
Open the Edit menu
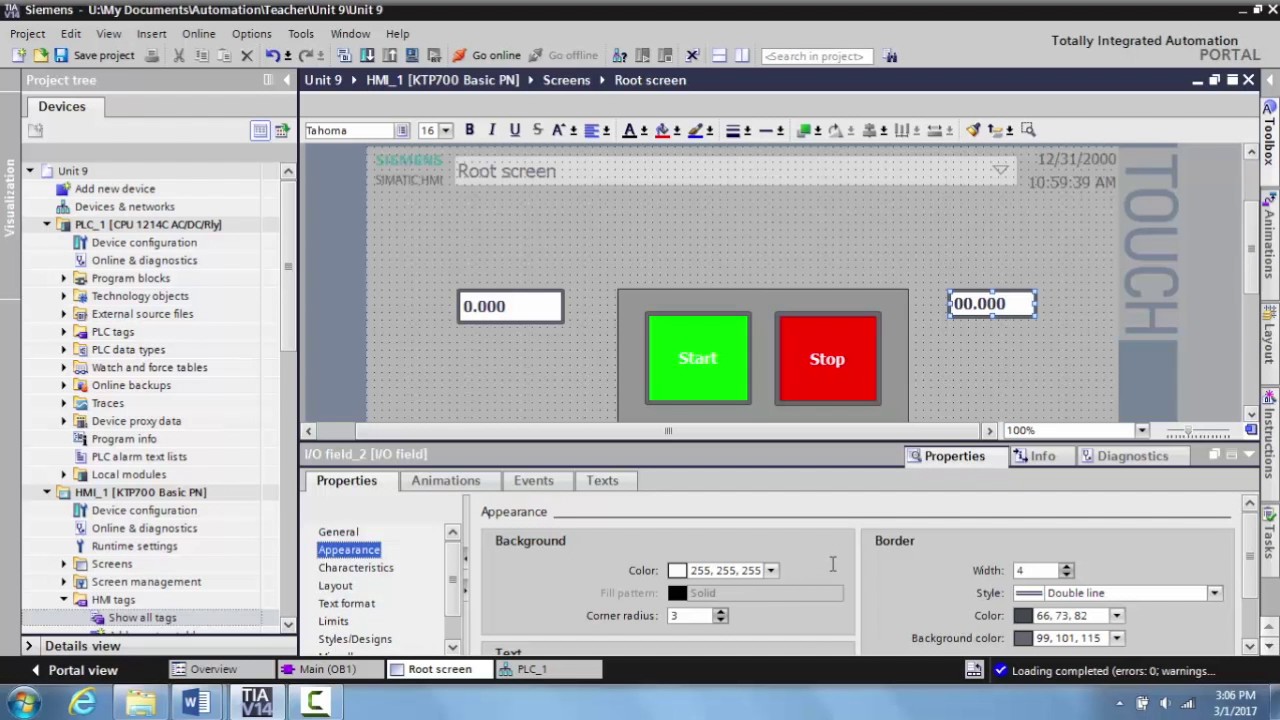tap(71, 34)
